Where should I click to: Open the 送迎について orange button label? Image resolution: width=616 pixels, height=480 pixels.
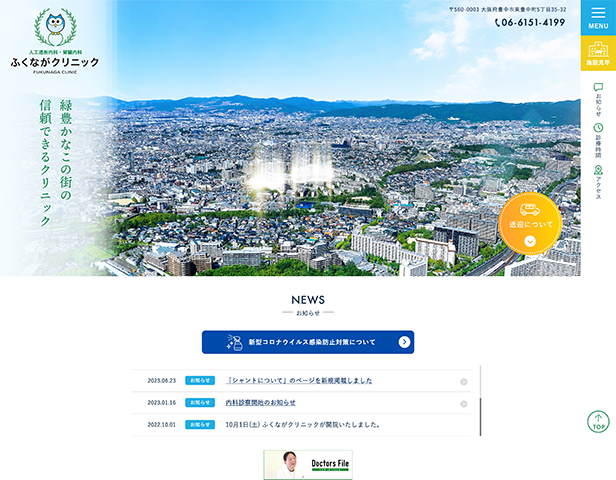tap(531, 224)
